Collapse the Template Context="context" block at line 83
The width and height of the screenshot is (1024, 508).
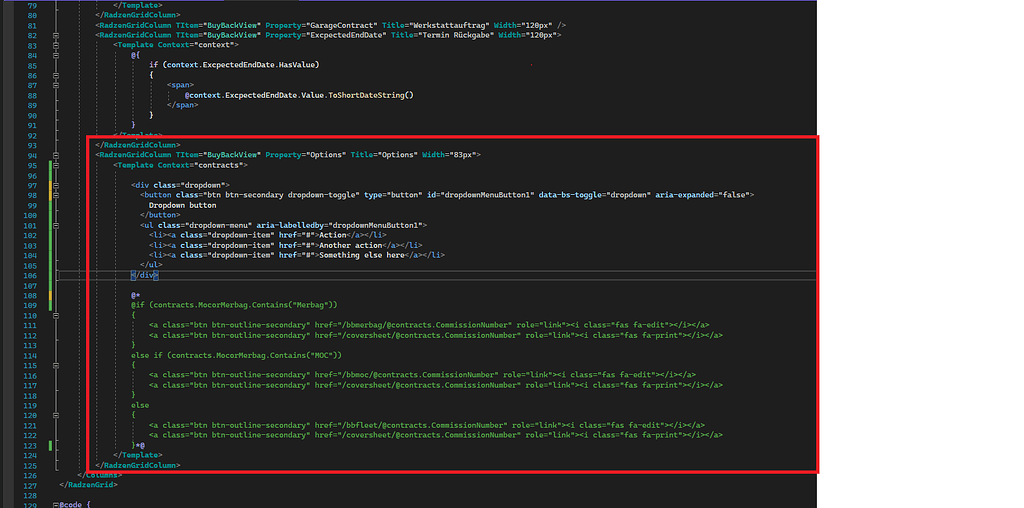56,45
